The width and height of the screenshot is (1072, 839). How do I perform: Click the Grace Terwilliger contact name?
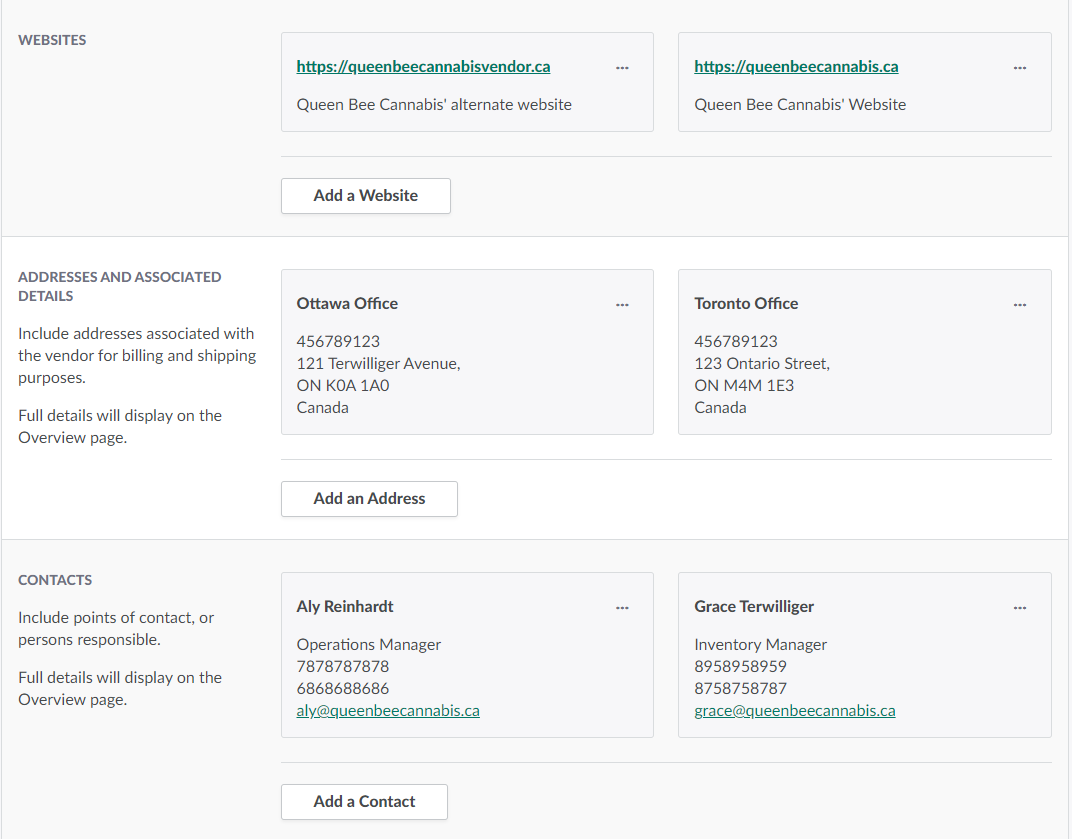[754, 607]
